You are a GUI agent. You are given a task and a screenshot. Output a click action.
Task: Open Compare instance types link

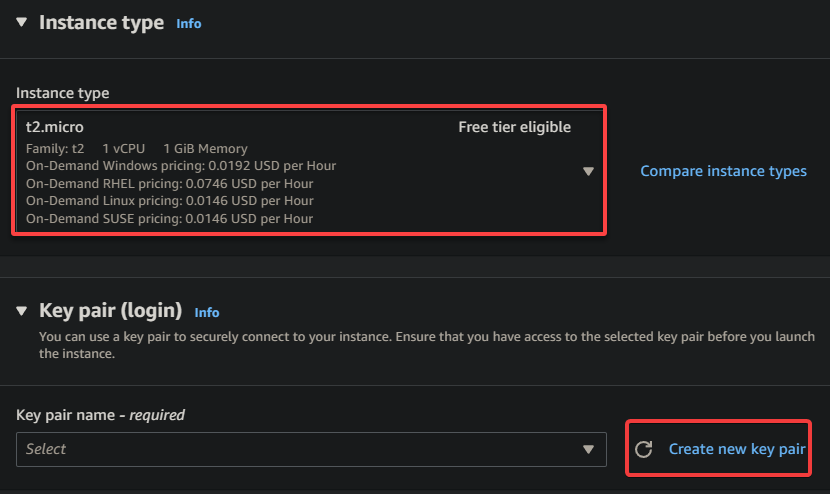(x=723, y=171)
